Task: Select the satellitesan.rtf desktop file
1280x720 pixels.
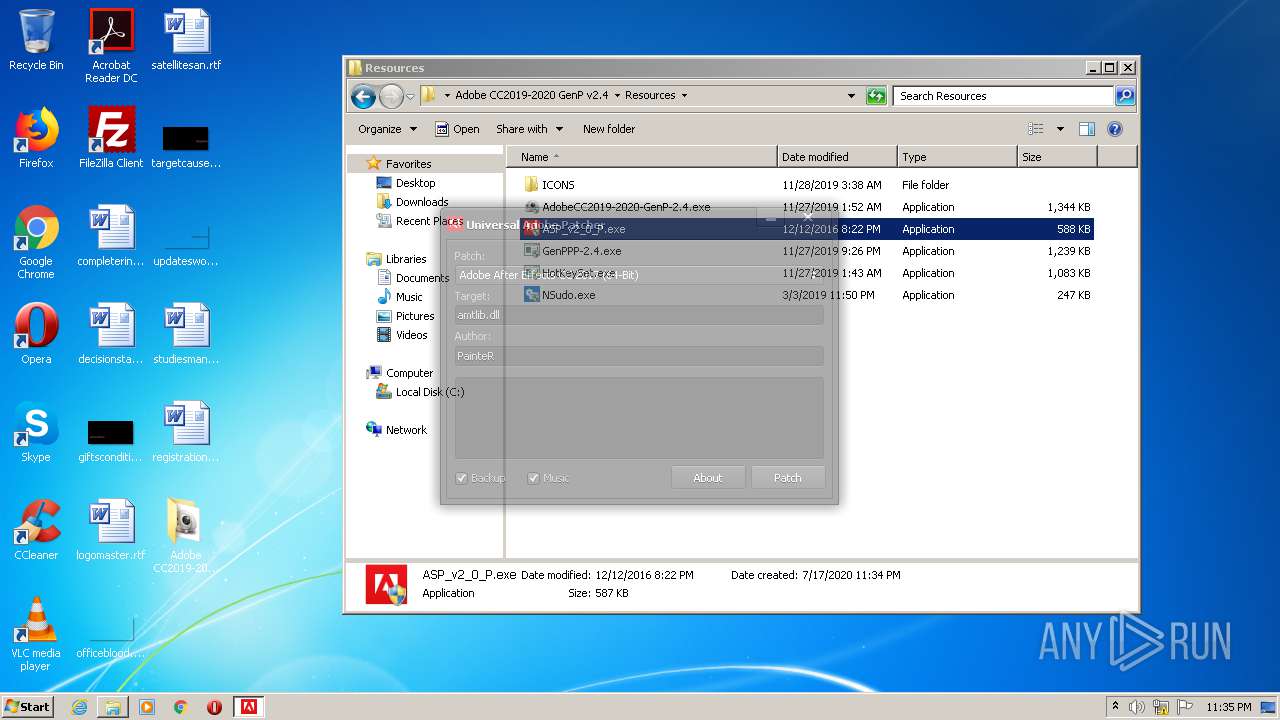Action: (x=186, y=40)
